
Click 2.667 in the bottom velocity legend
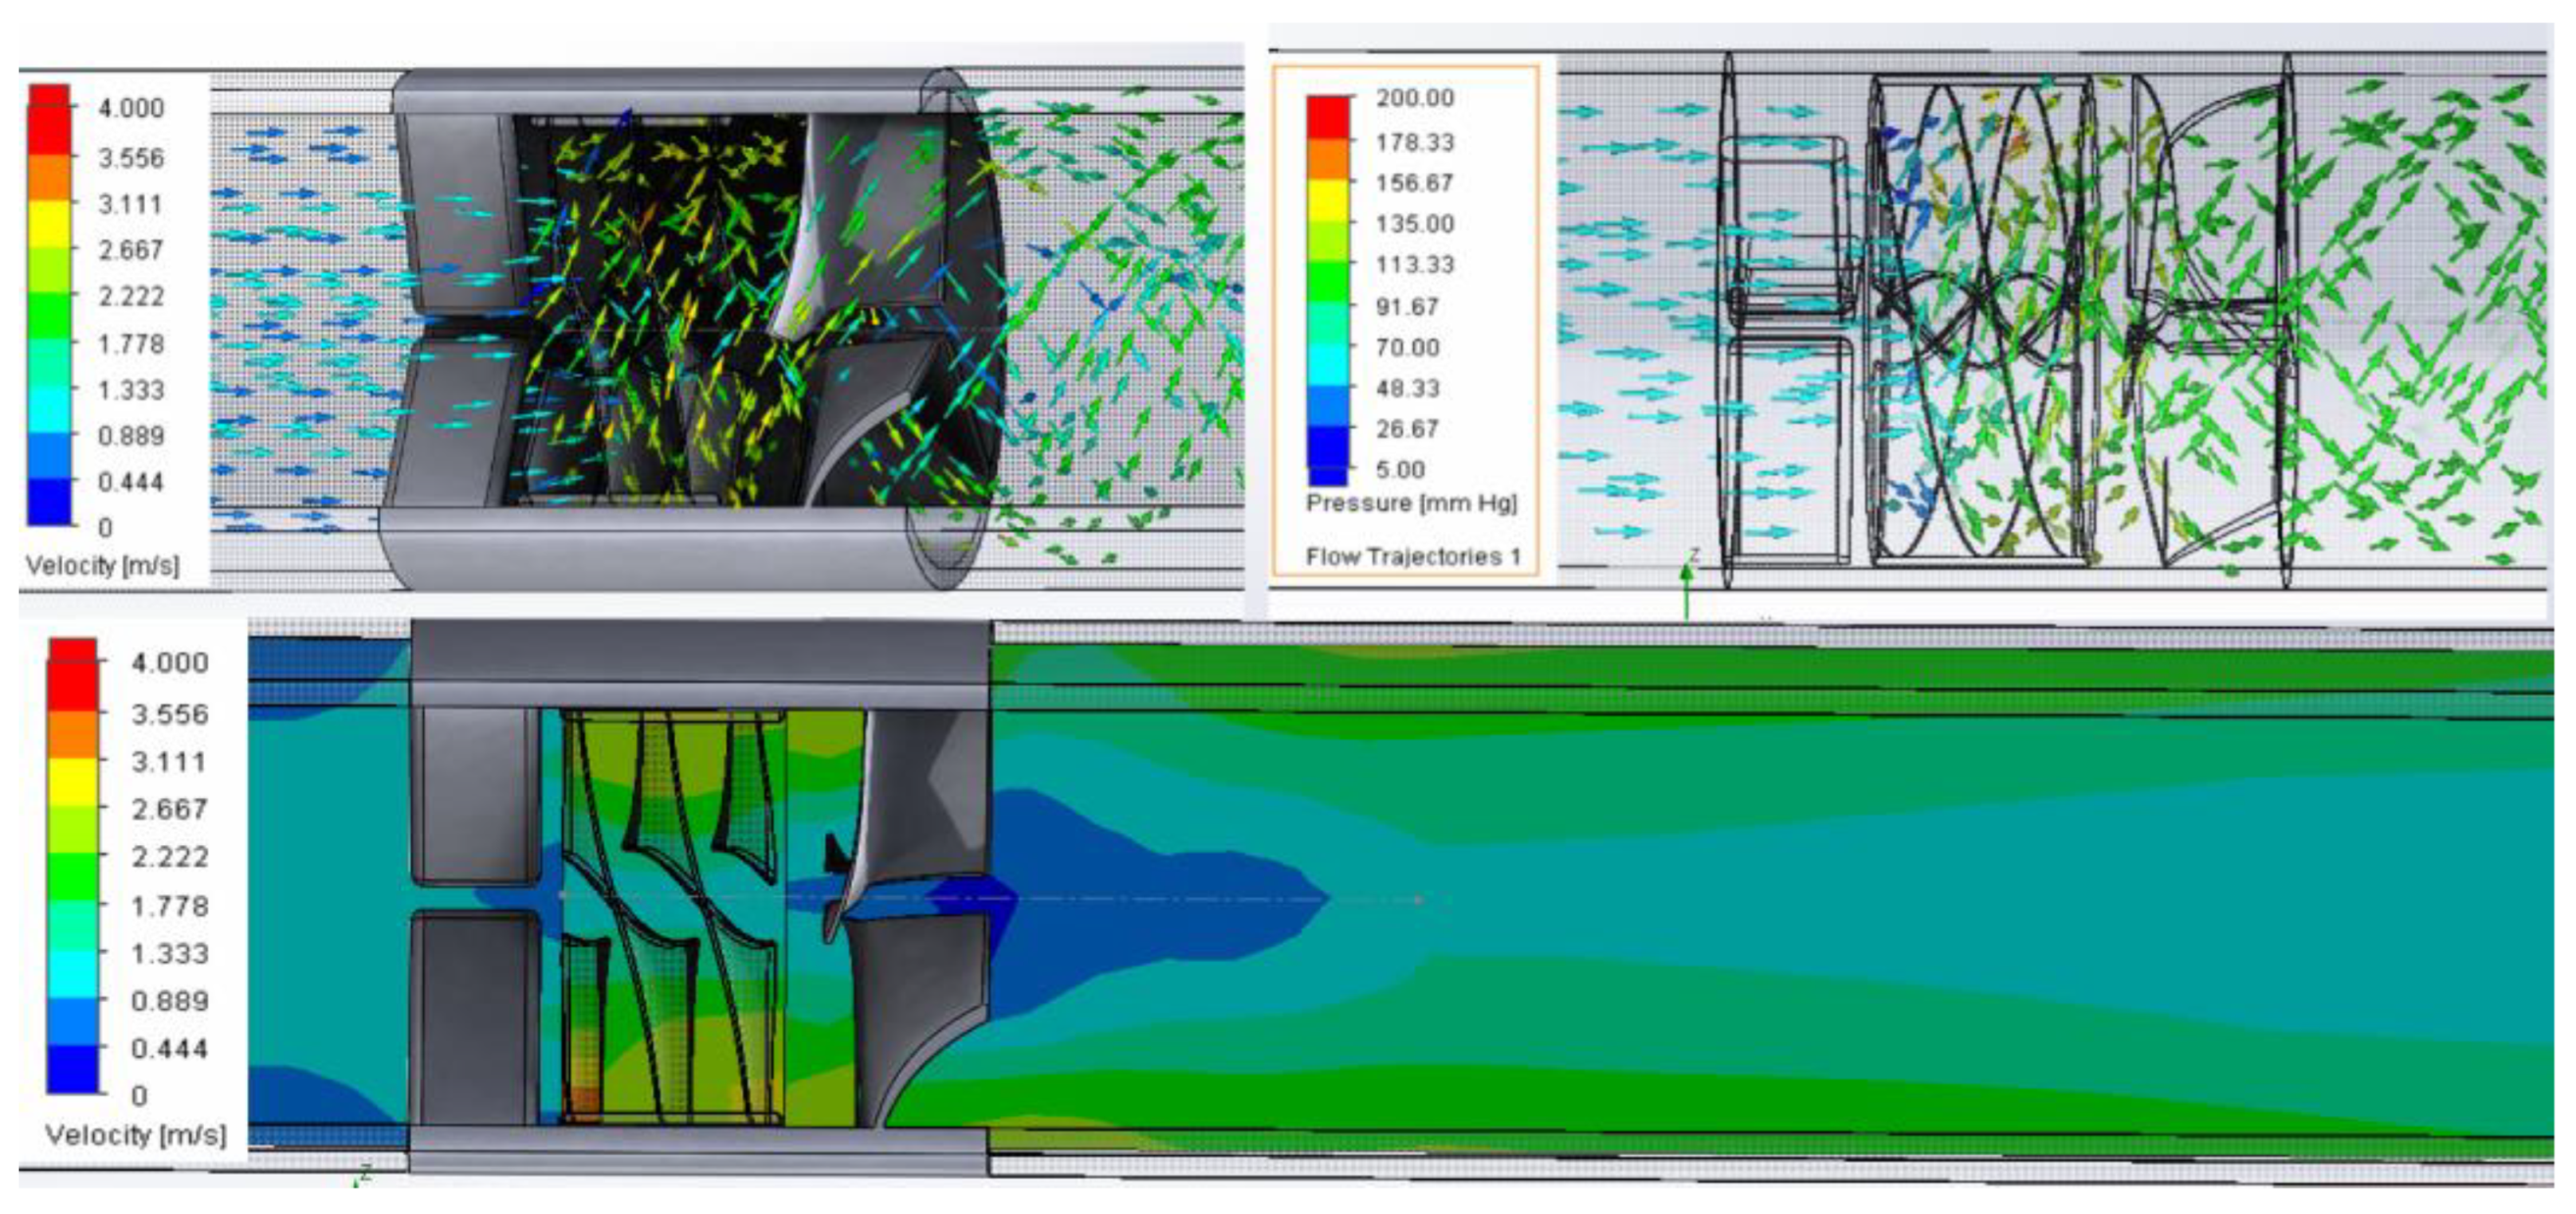pos(170,810)
